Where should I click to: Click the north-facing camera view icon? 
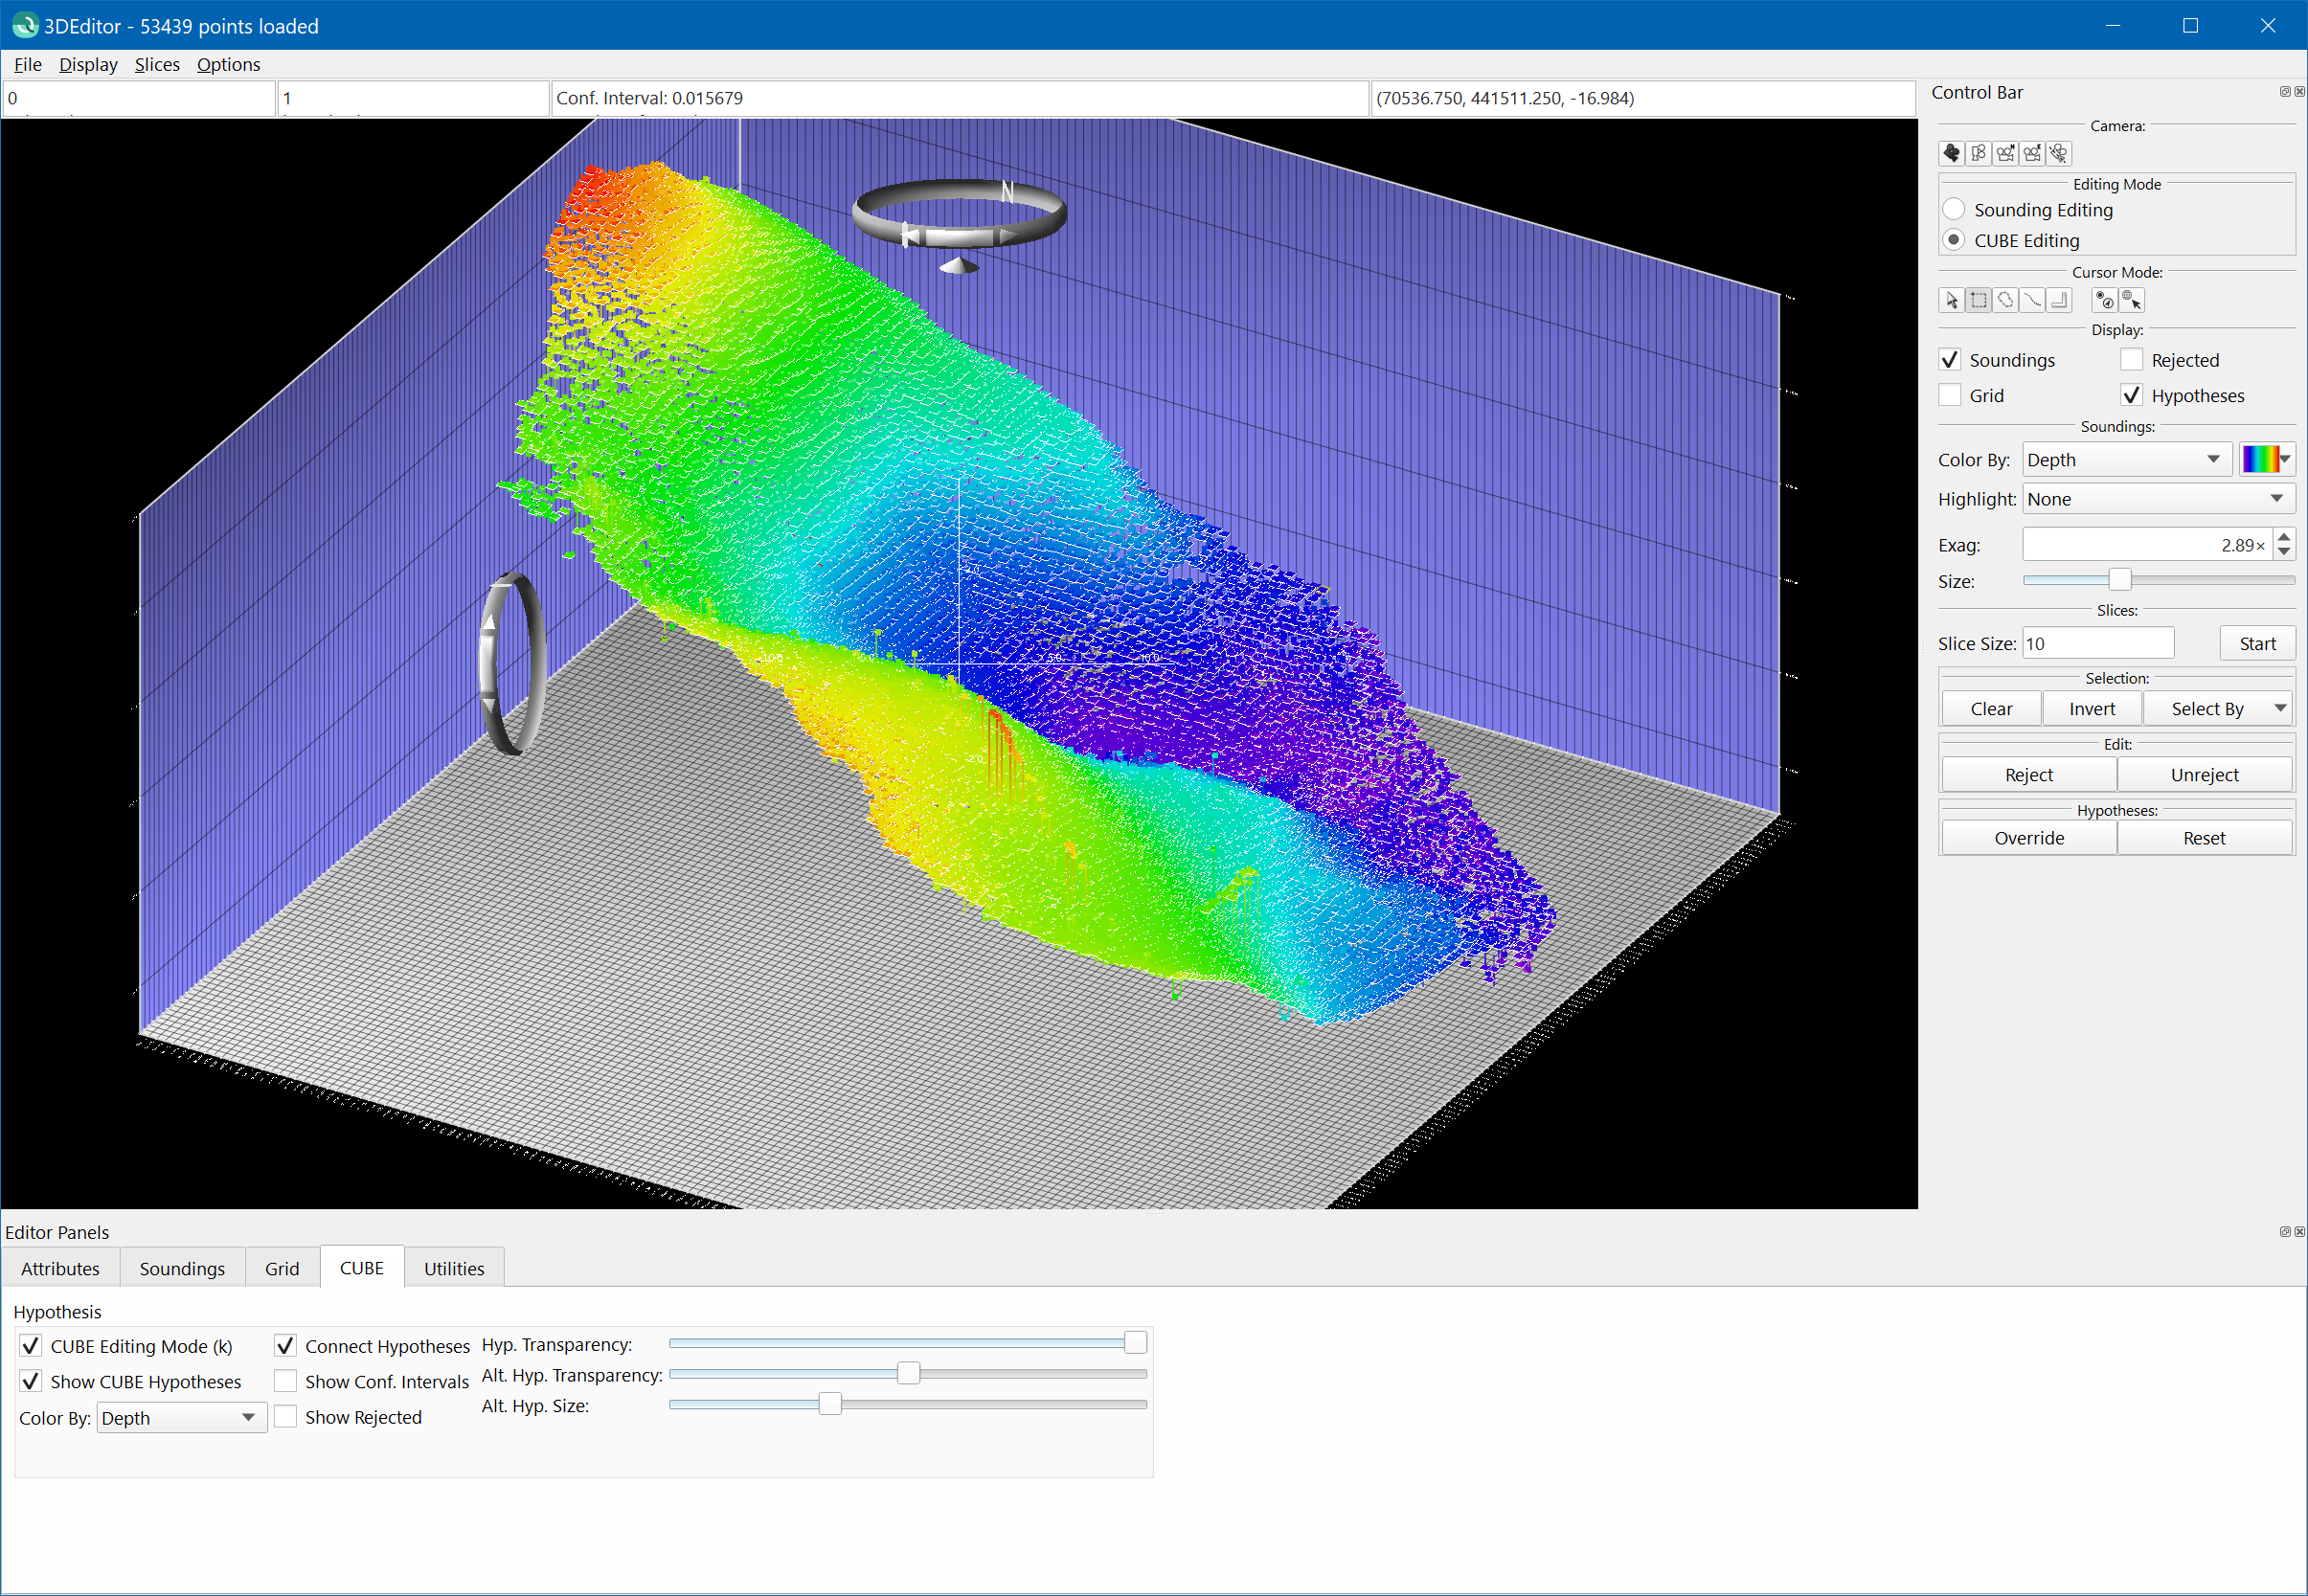coord(2005,153)
